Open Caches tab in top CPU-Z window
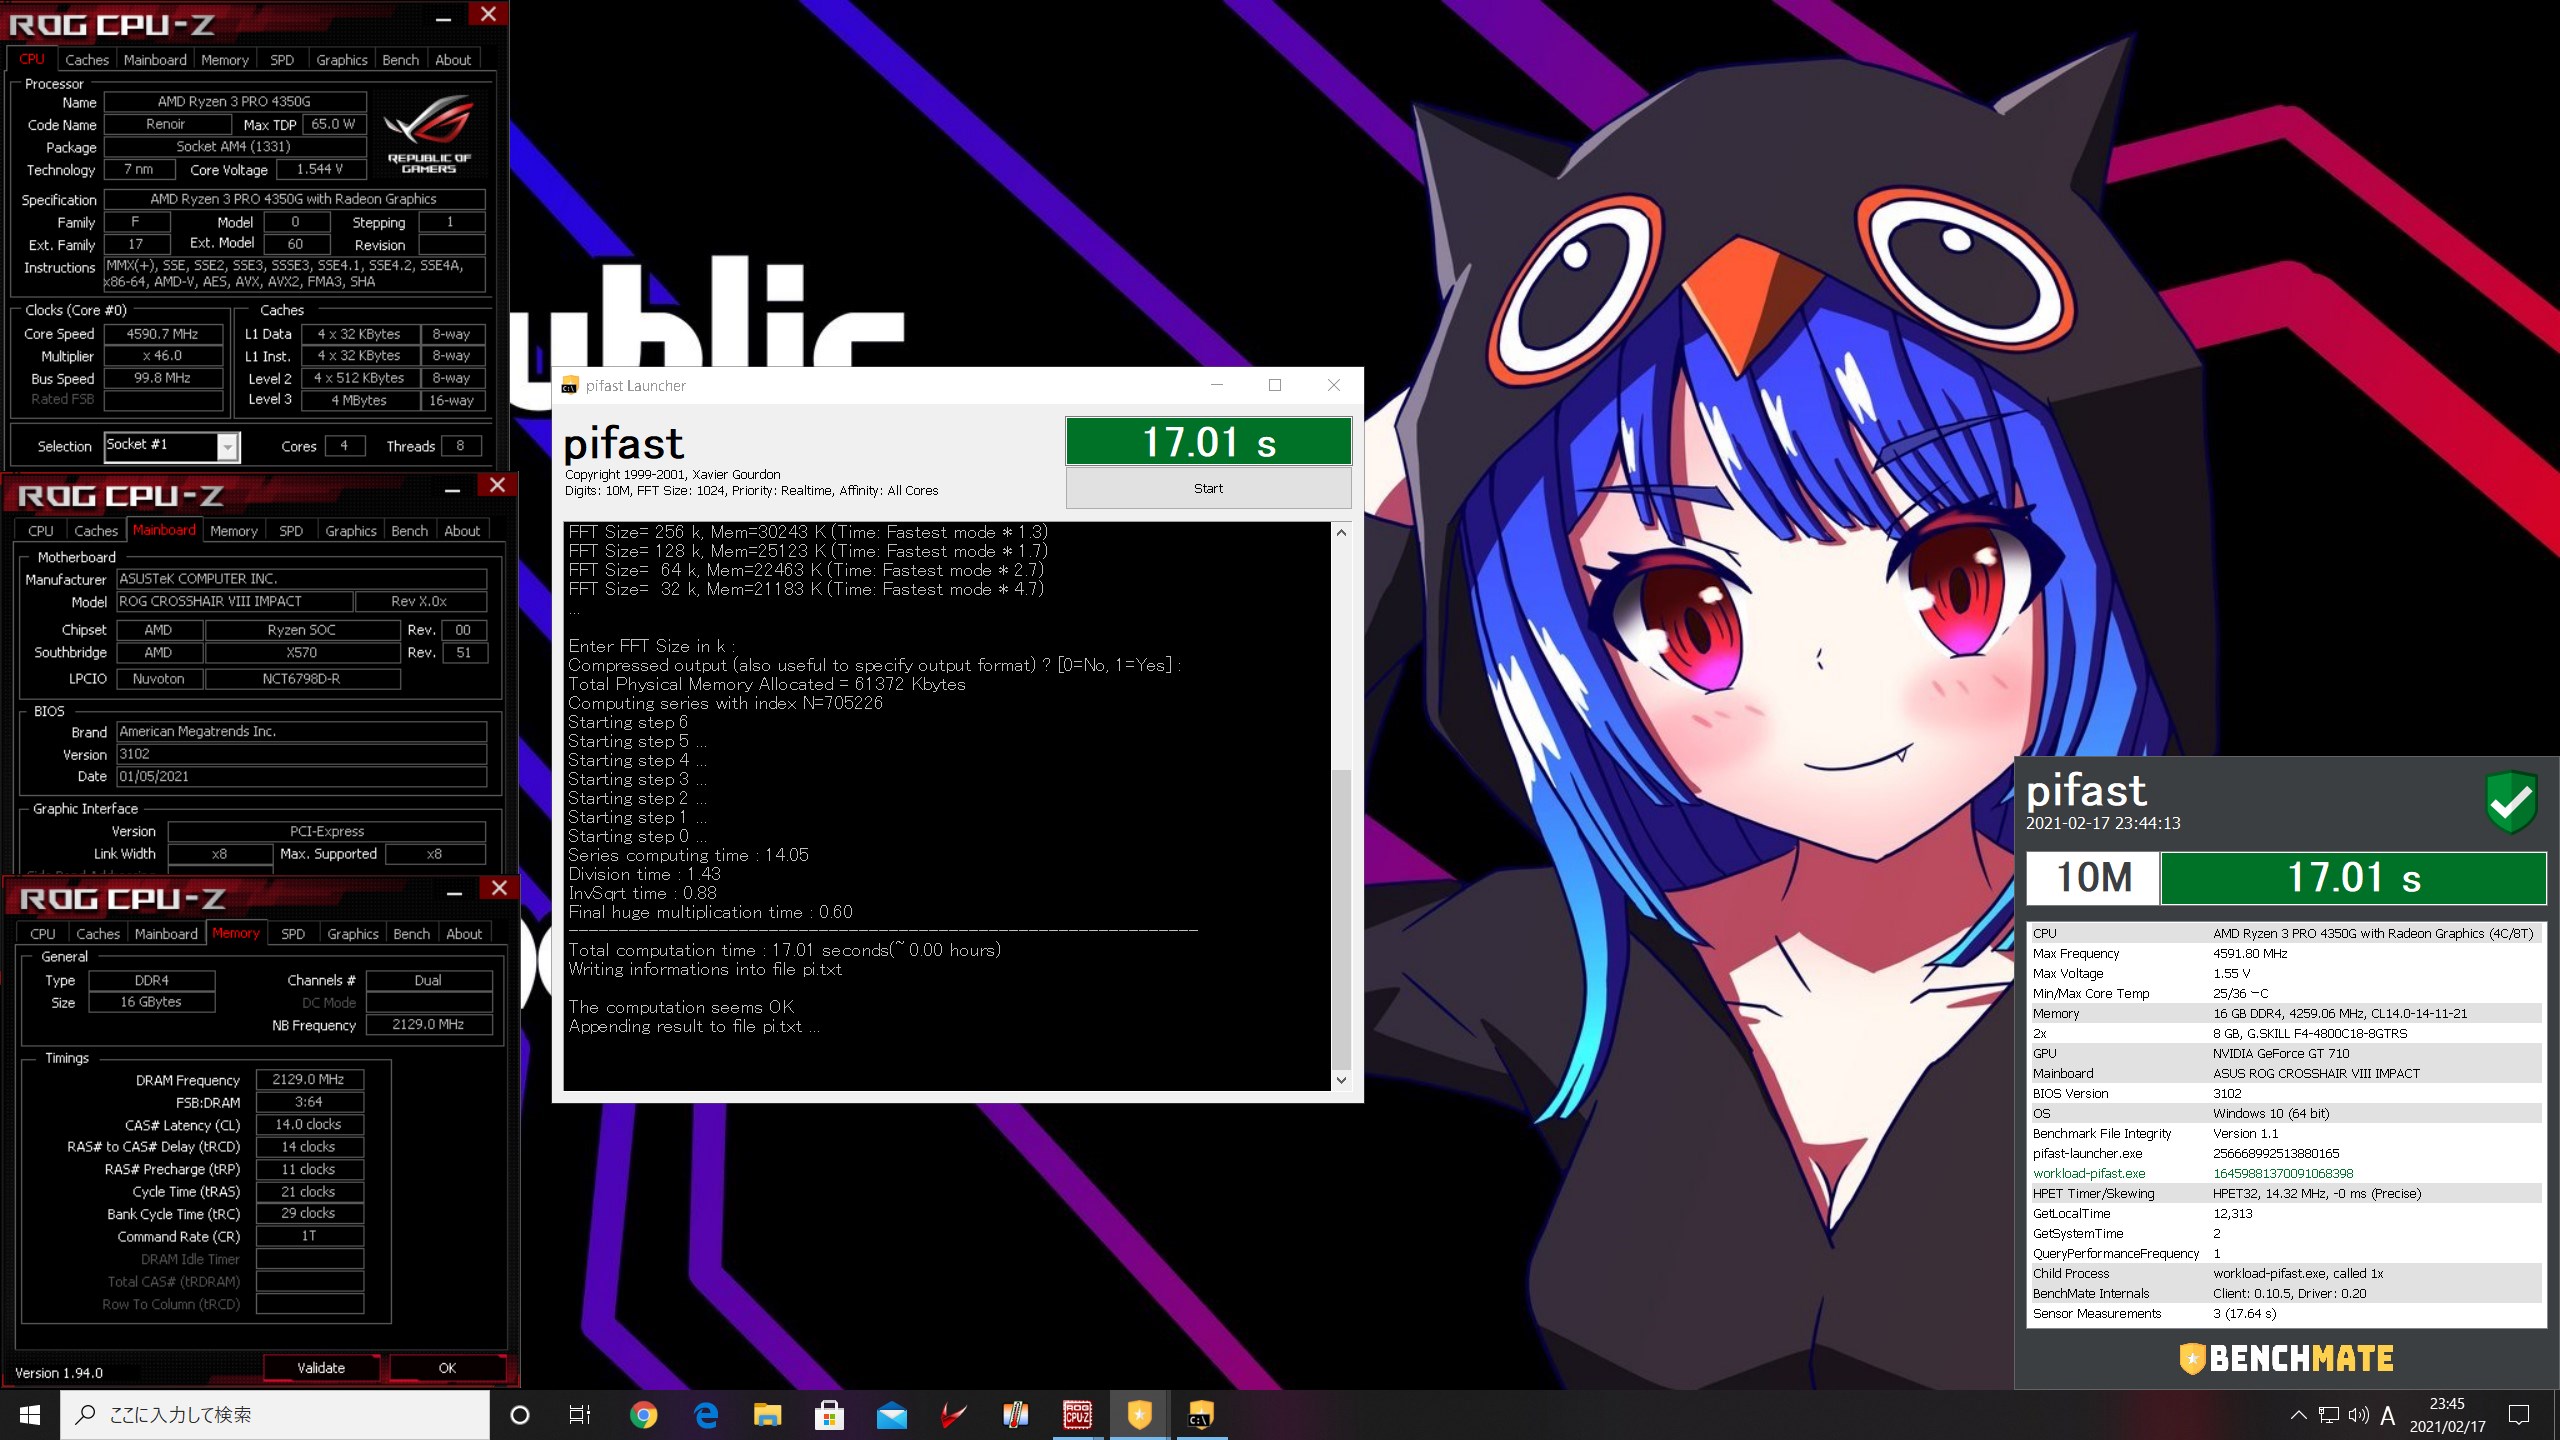The image size is (2560, 1440). pyautogui.click(x=87, y=60)
